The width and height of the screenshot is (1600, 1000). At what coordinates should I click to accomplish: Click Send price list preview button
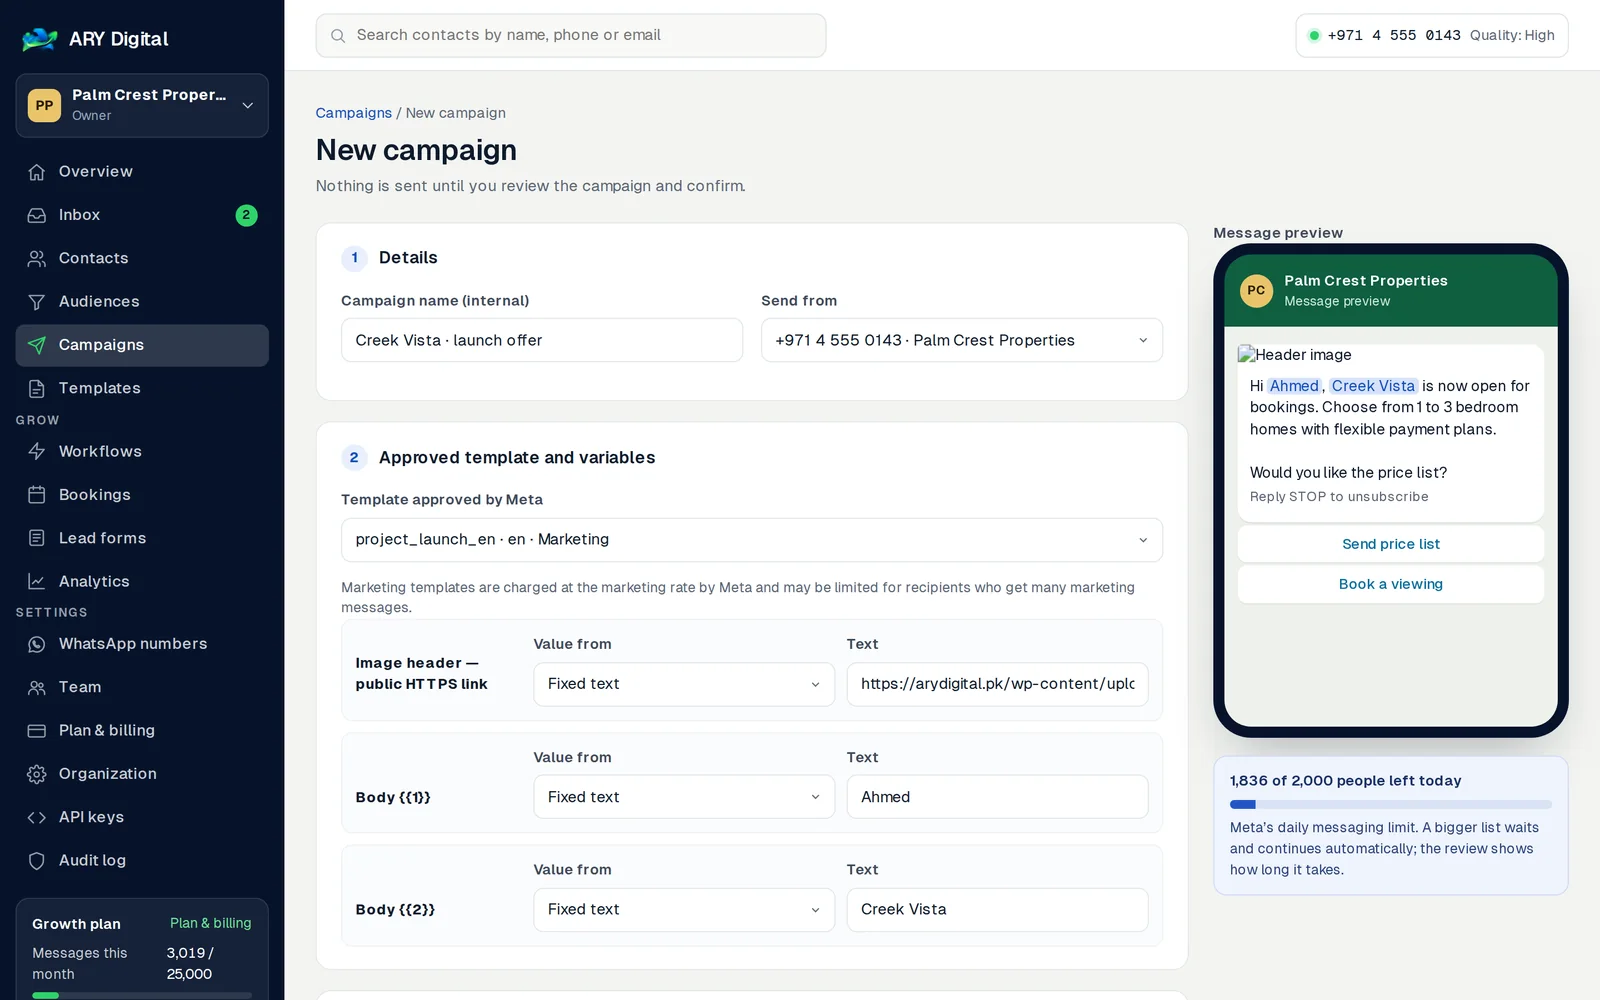coord(1391,544)
